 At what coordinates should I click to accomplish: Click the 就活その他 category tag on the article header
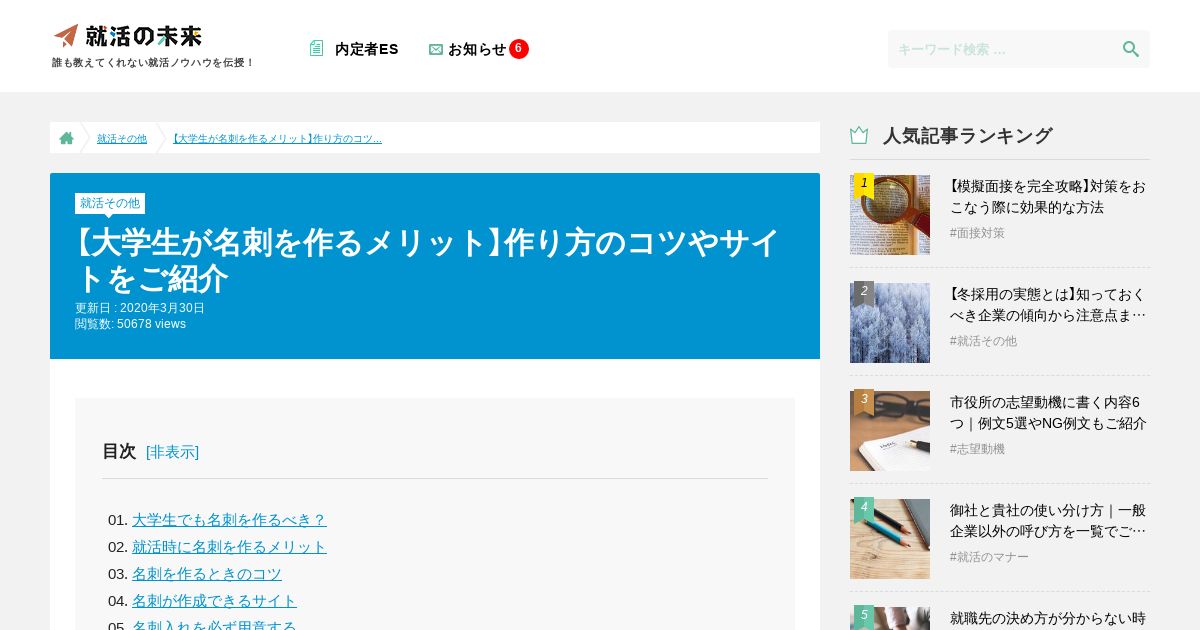pos(110,203)
